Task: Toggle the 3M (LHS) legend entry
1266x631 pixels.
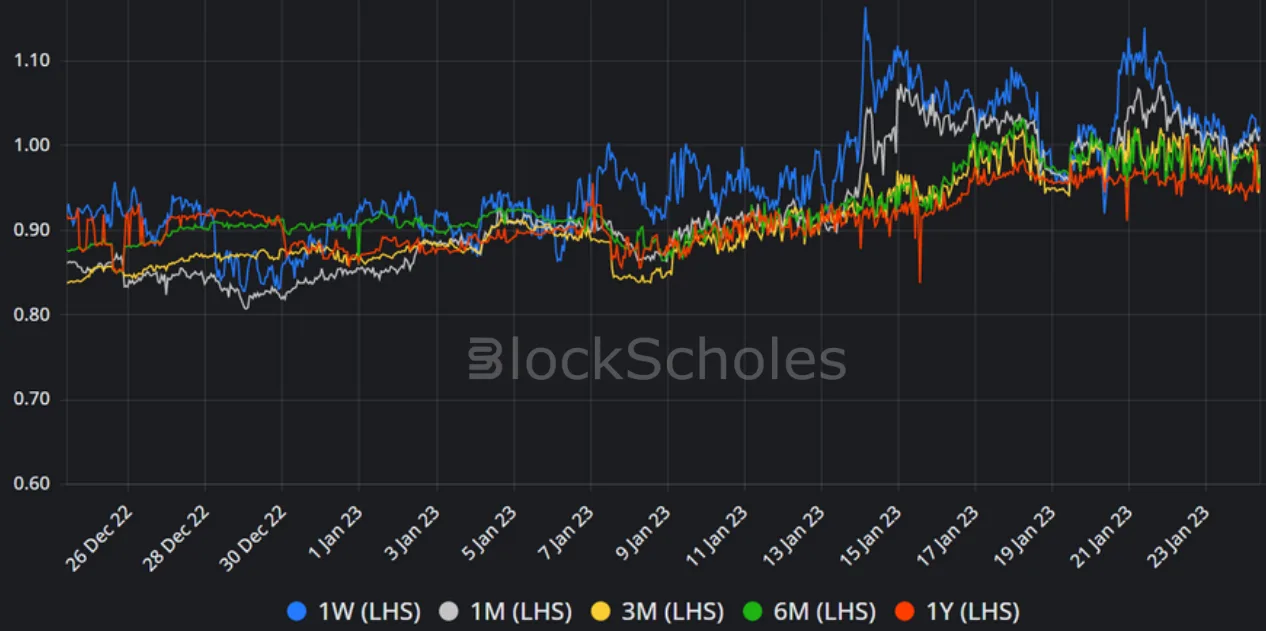Action: pos(656,610)
